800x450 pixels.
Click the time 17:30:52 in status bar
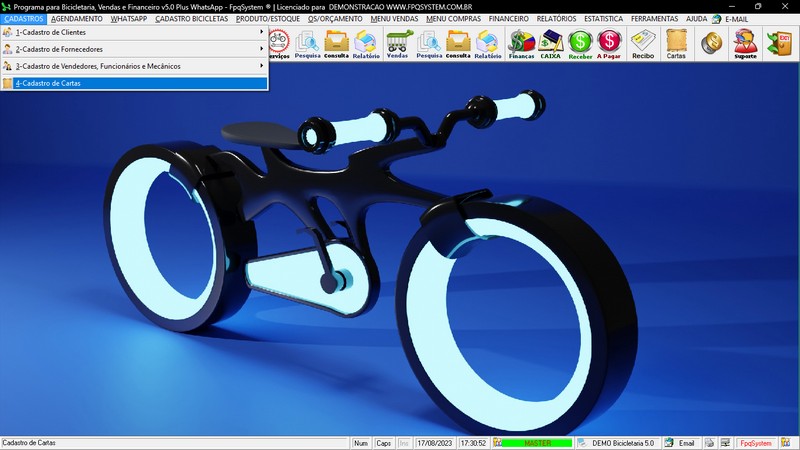coord(473,443)
